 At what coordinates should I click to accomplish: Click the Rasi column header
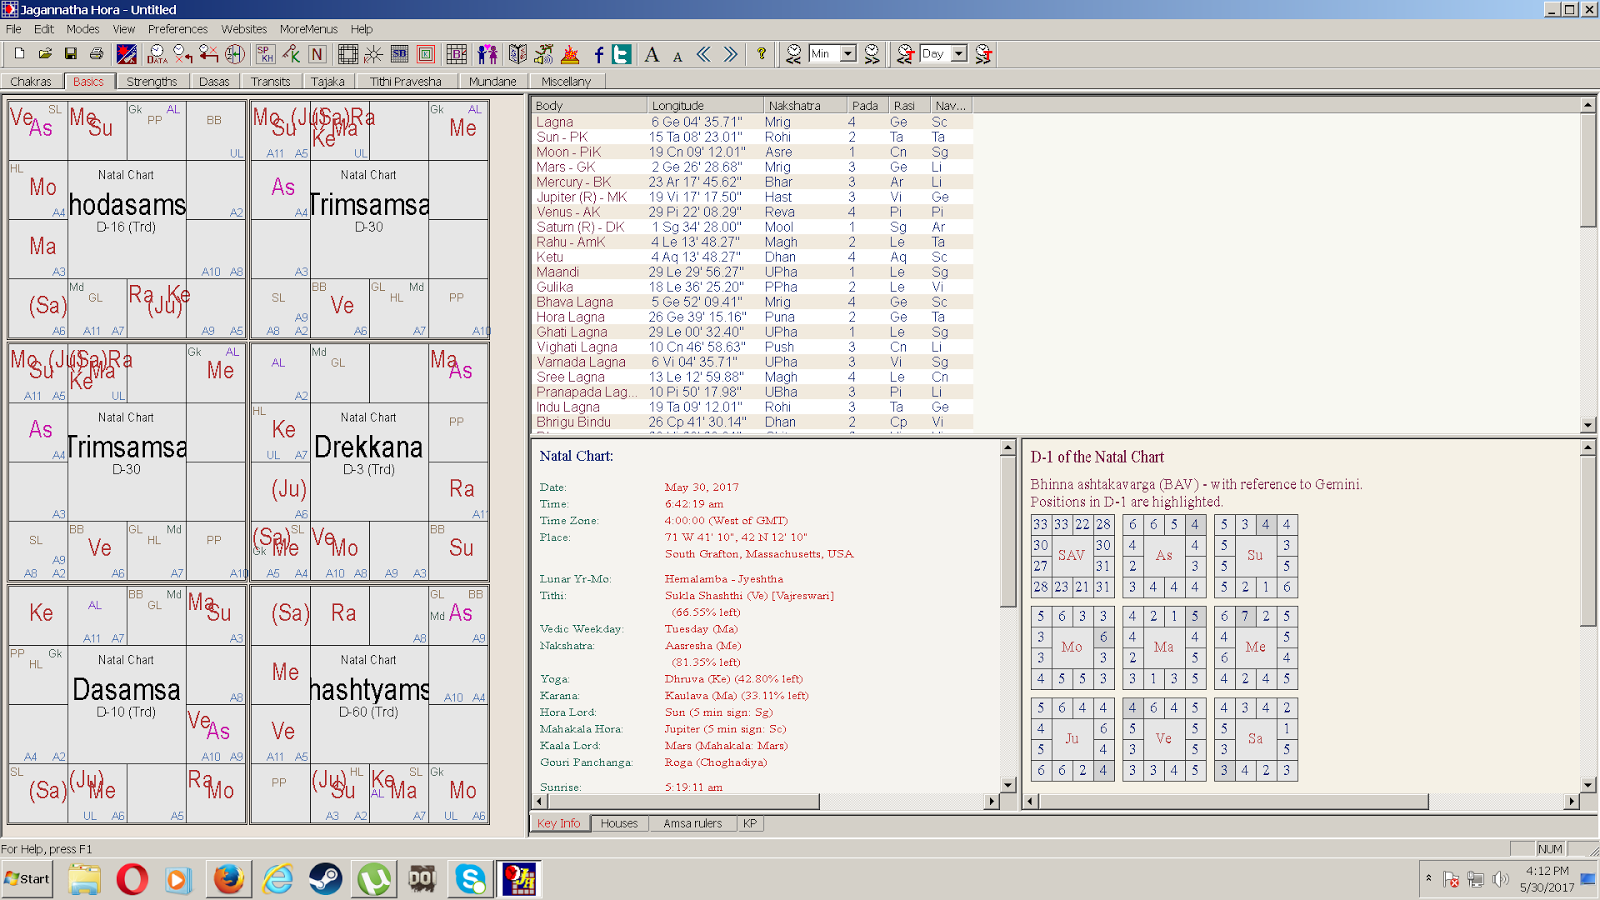click(909, 105)
